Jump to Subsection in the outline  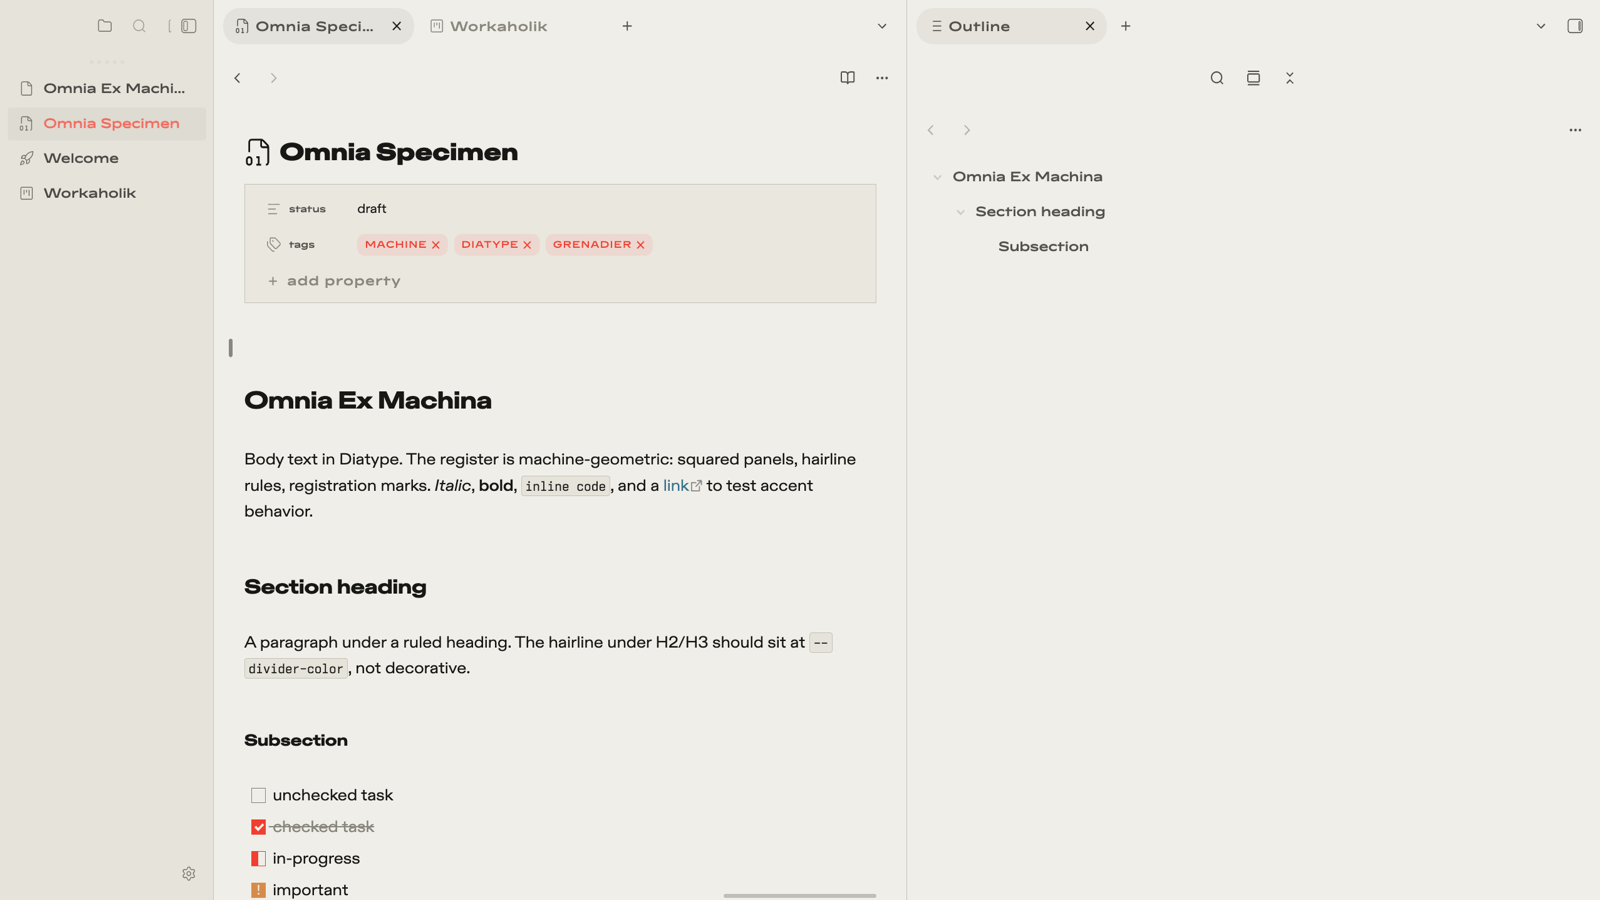[x=1043, y=247]
